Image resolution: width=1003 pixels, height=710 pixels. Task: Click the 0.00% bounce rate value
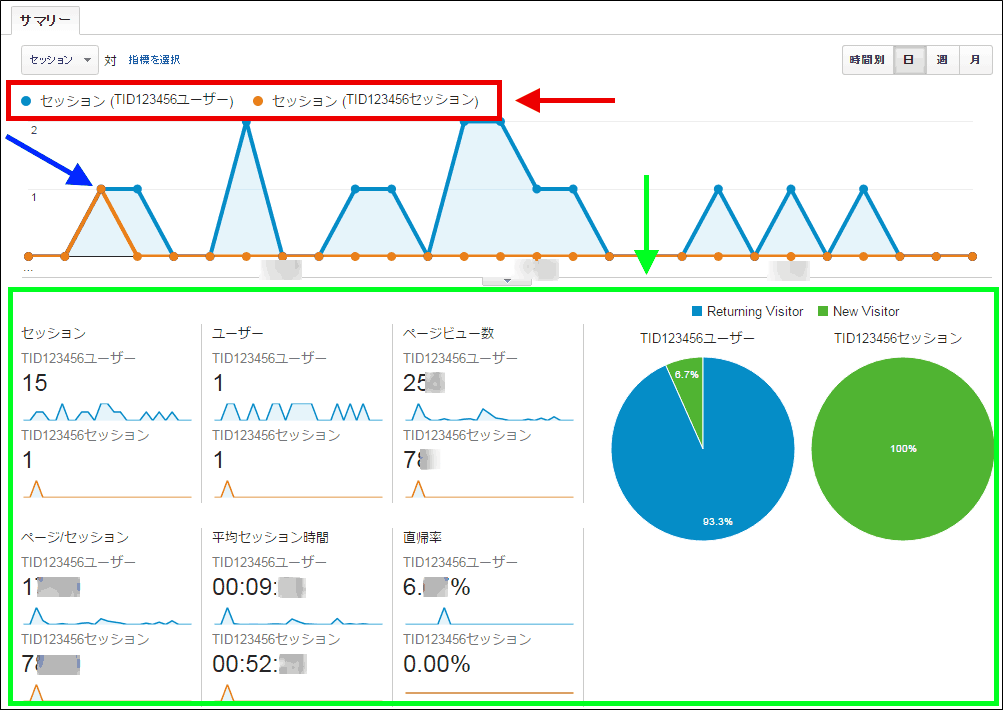(x=437, y=665)
